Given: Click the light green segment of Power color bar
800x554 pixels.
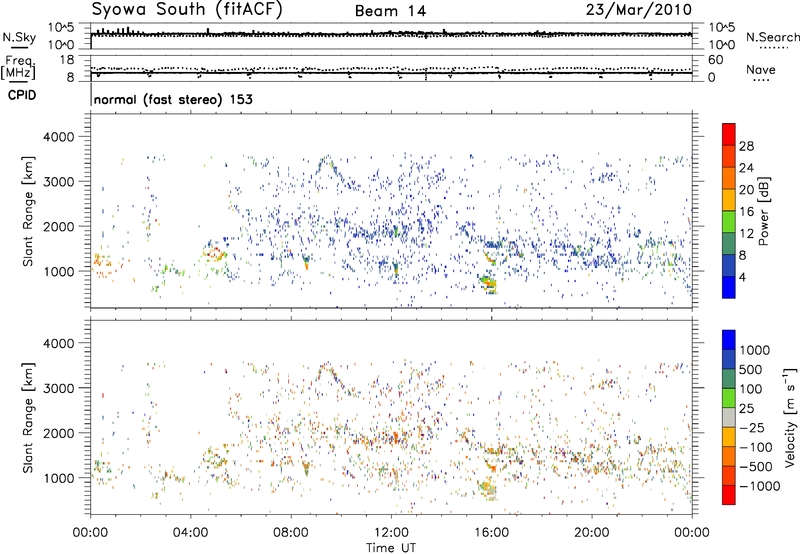Looking at the screenshot, I should coord(729,222).
